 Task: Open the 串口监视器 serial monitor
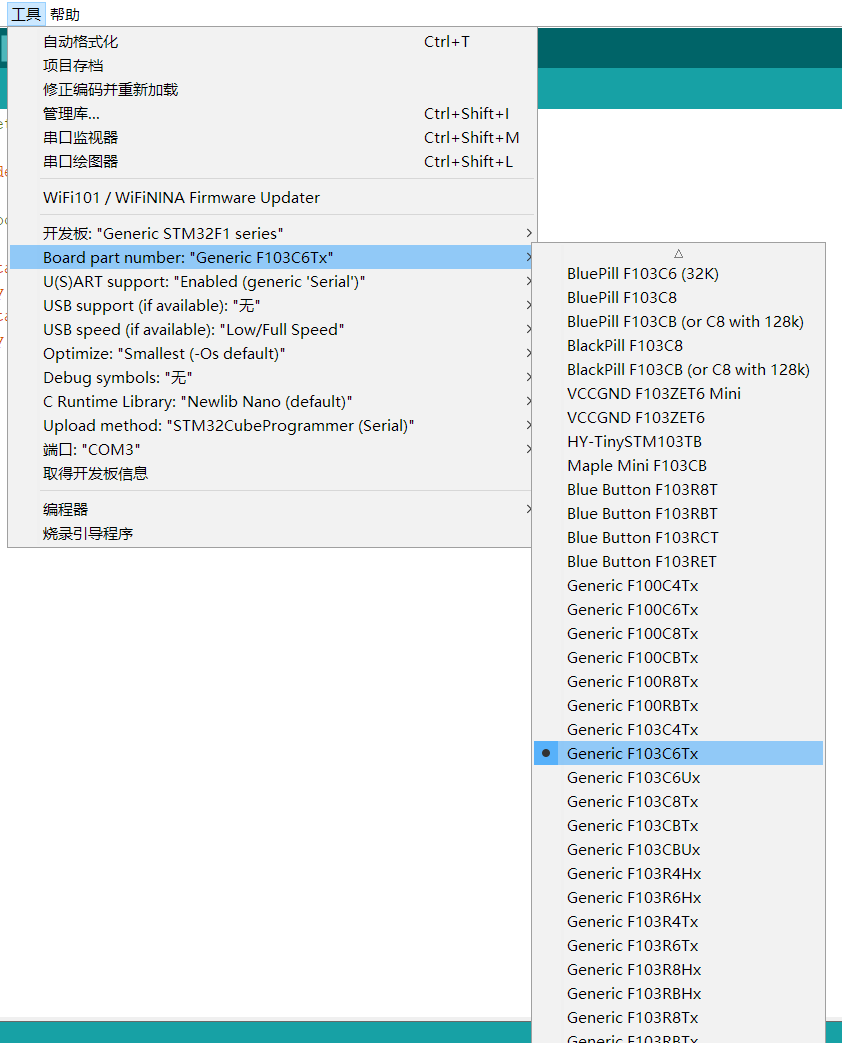[78, 137]
